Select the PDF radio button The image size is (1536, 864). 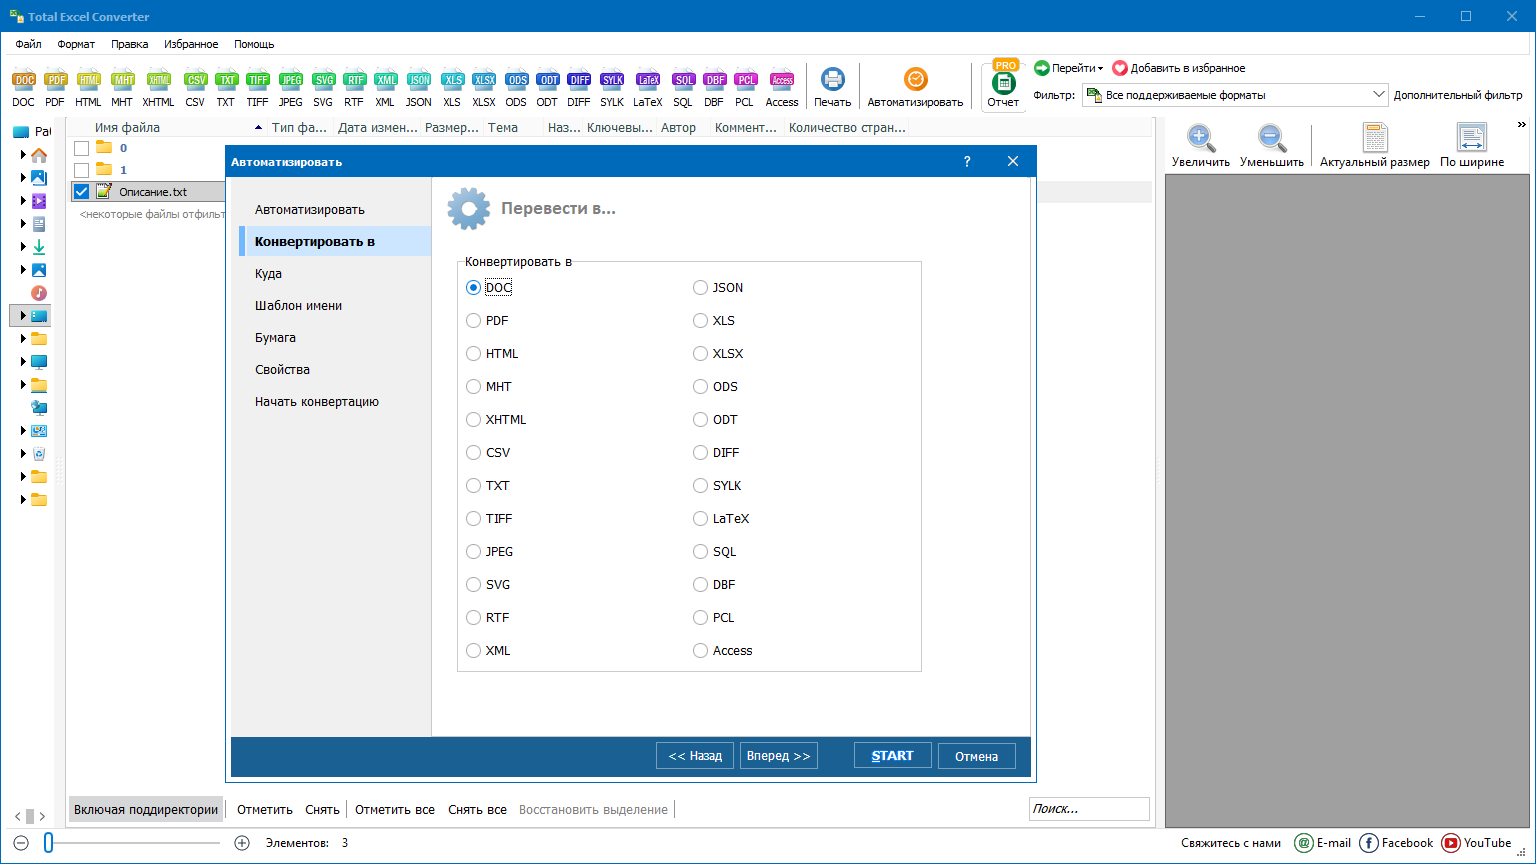click(x=474, y=321)
